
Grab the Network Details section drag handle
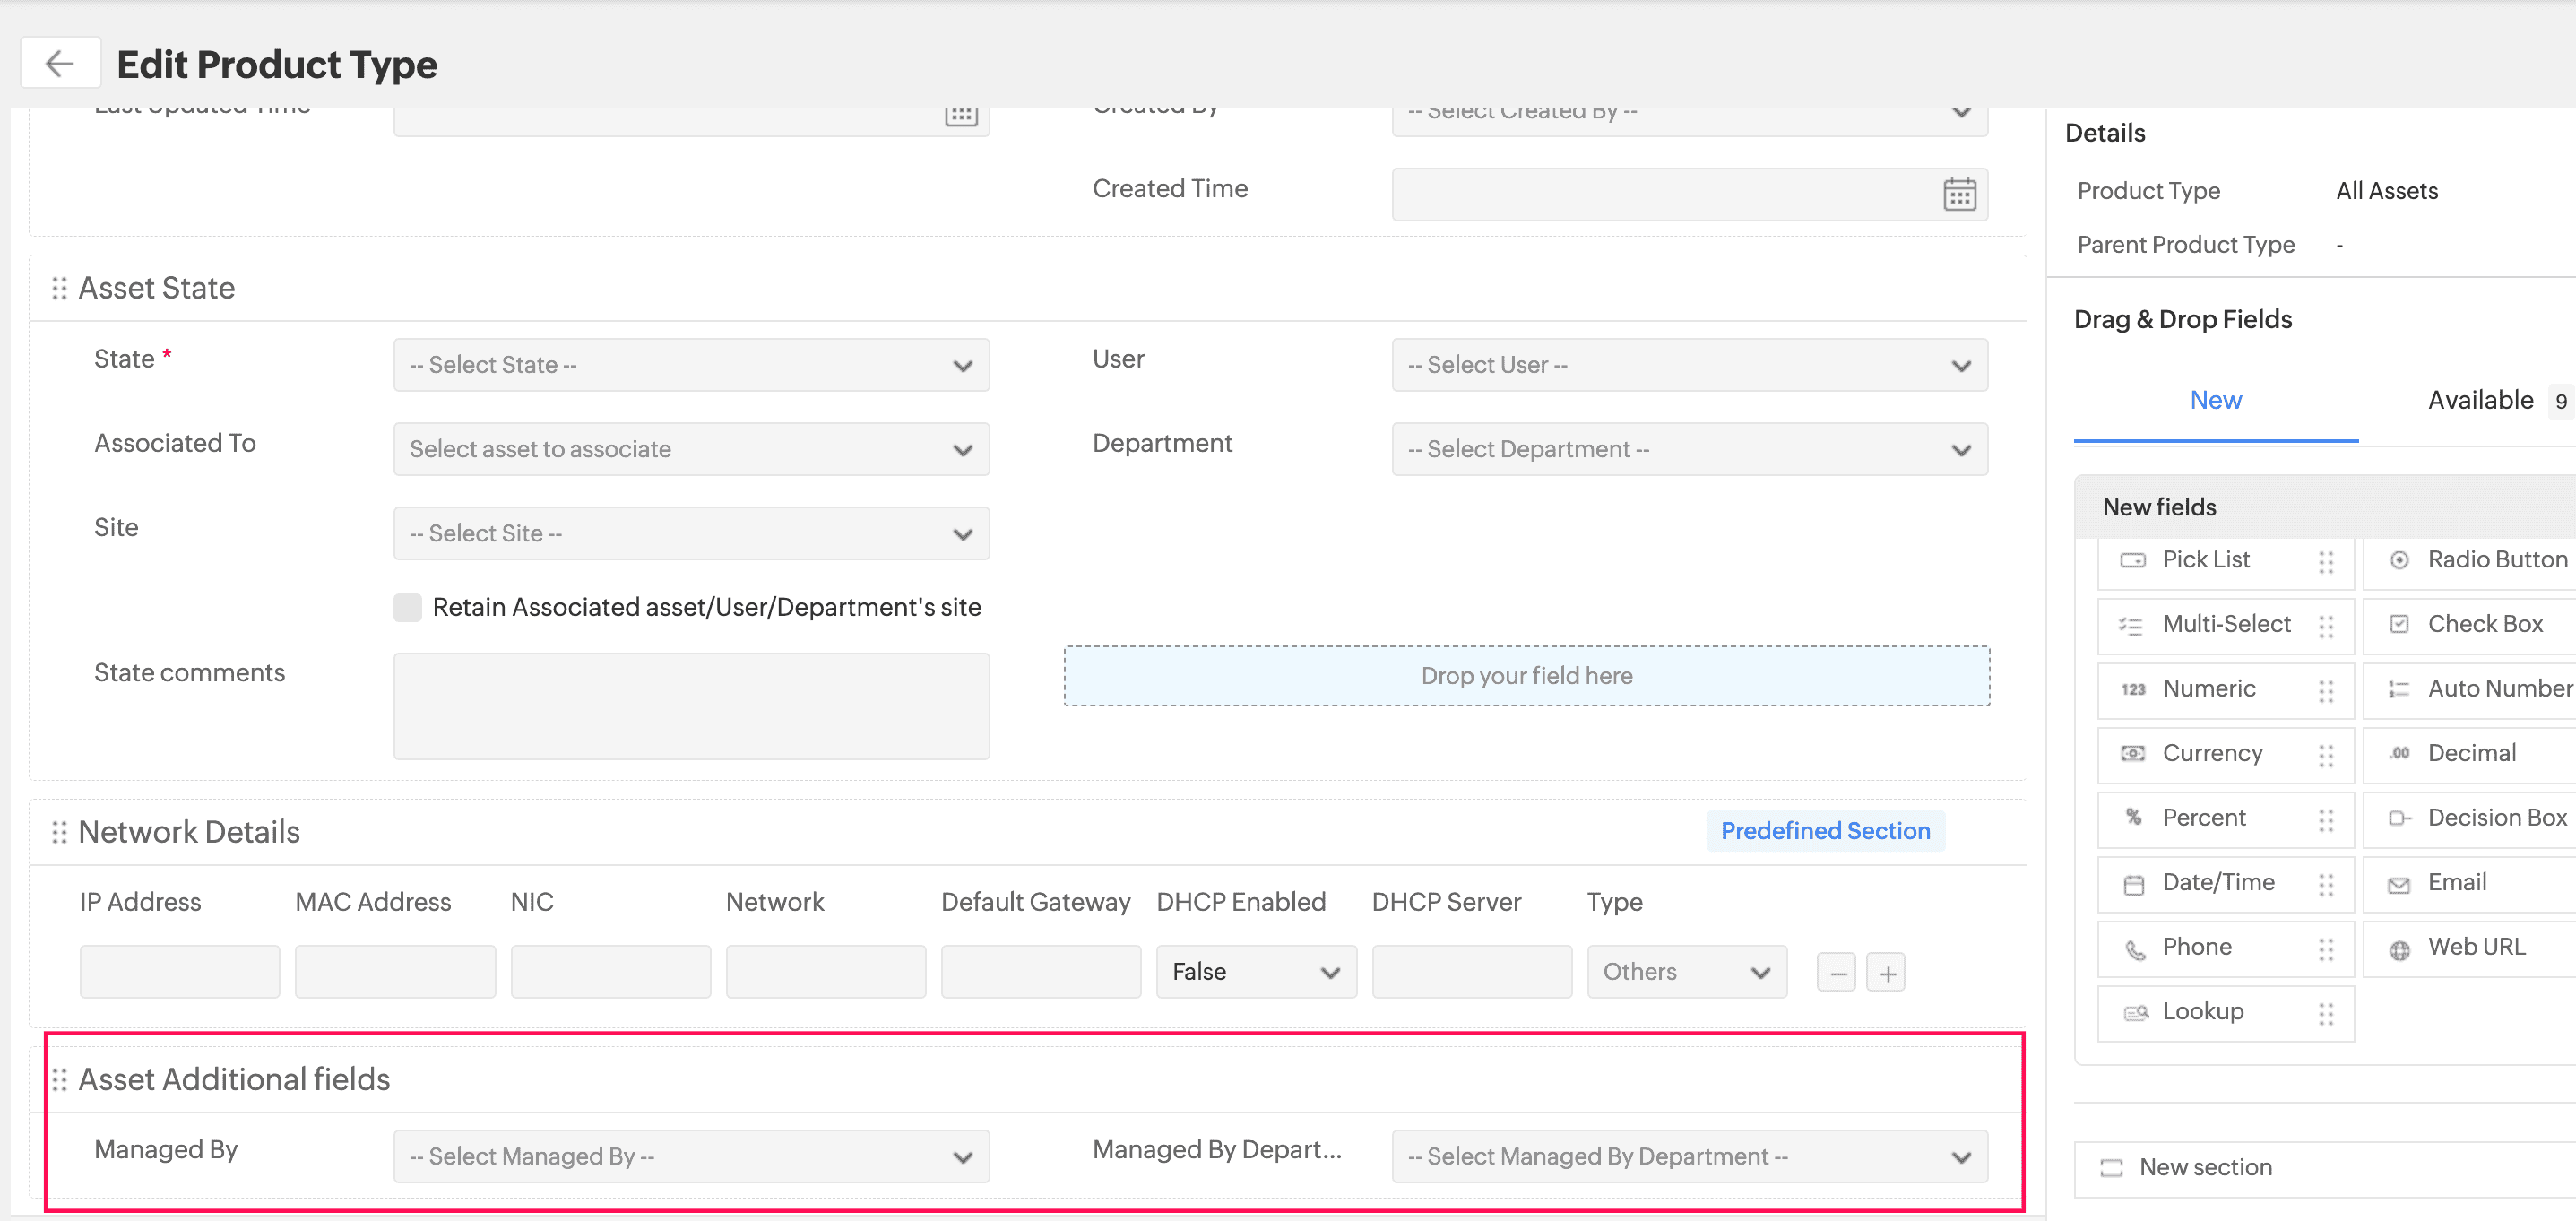59,832
